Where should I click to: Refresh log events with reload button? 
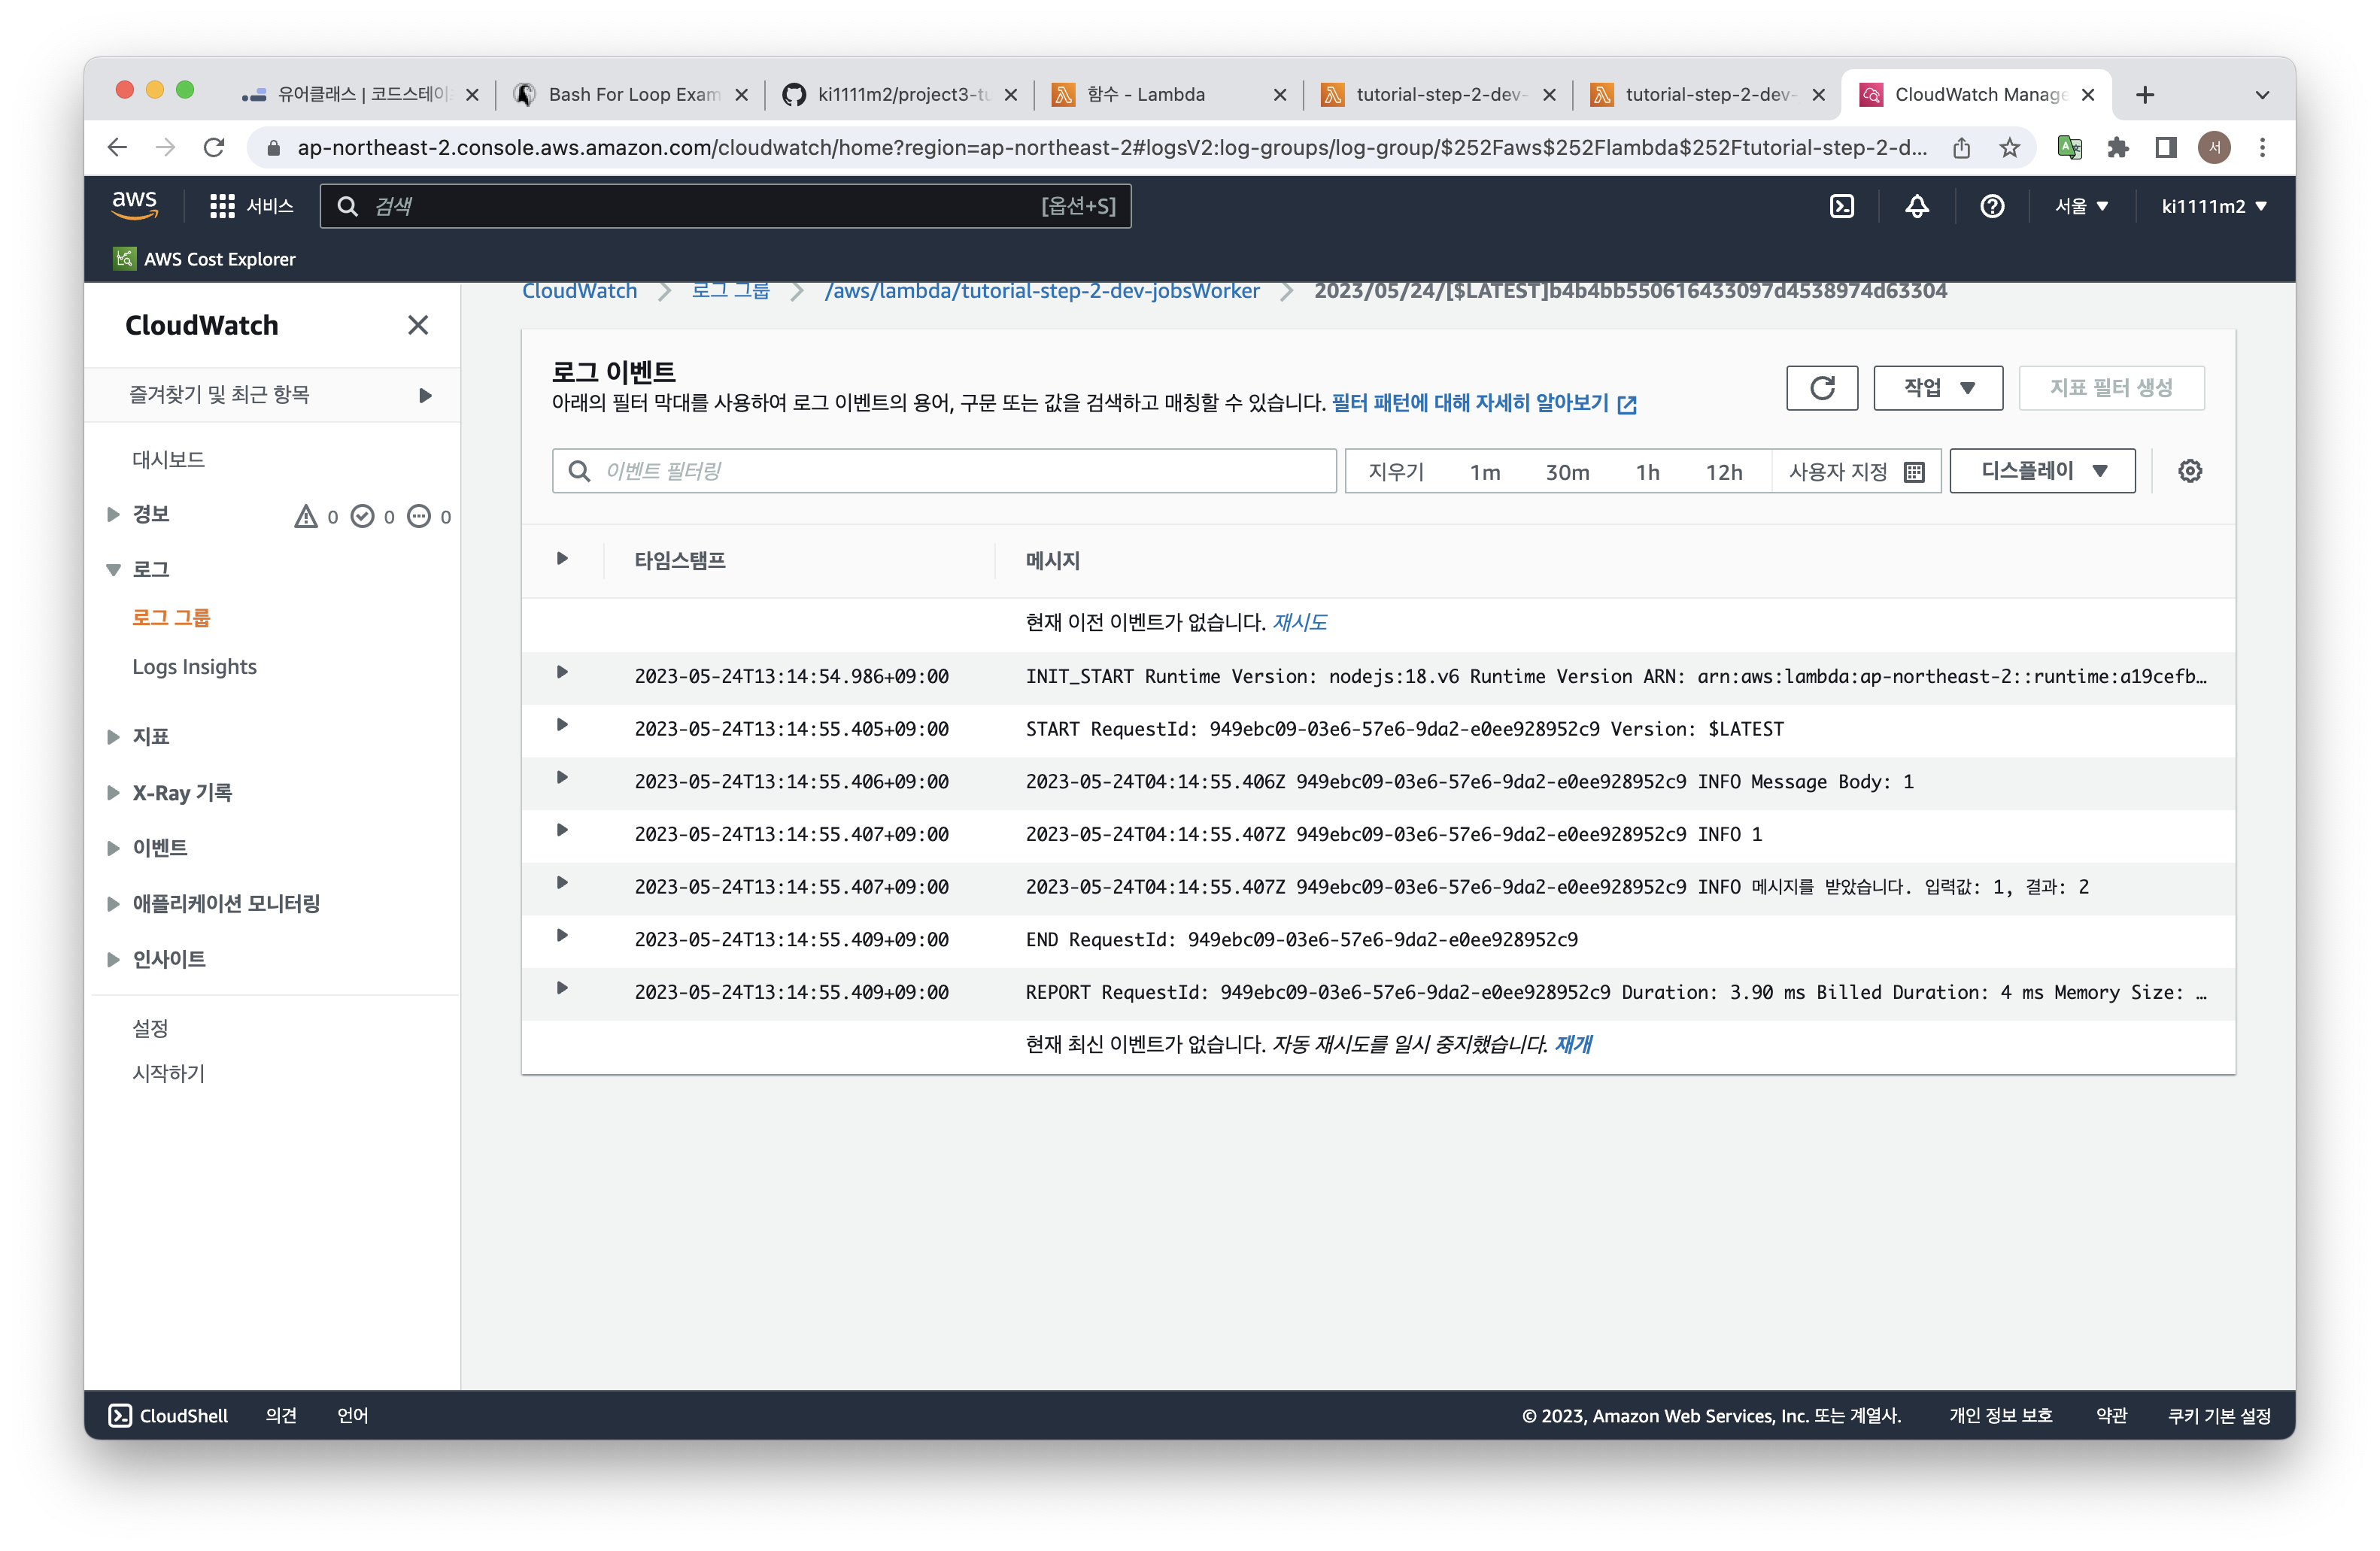click(1821, 388)
